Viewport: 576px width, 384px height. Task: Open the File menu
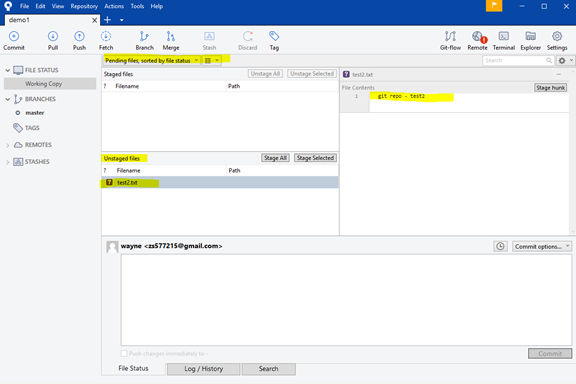pos(24,6)
